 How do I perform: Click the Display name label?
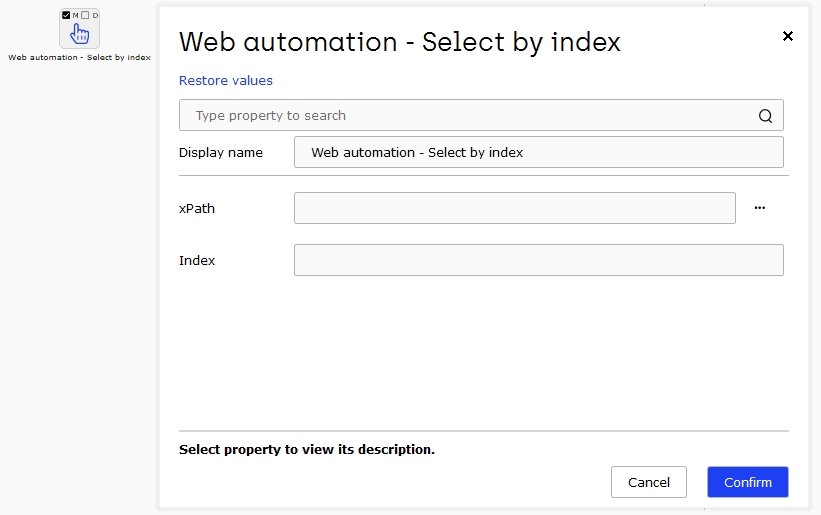point(221,152)
